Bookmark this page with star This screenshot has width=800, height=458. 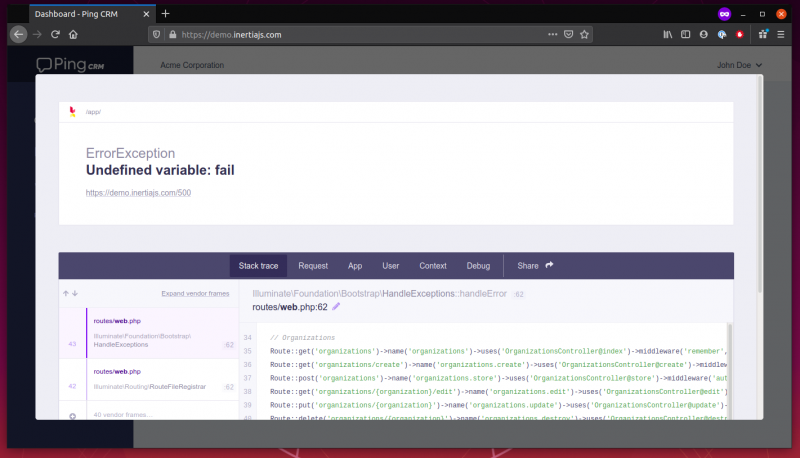pos(585,35)
